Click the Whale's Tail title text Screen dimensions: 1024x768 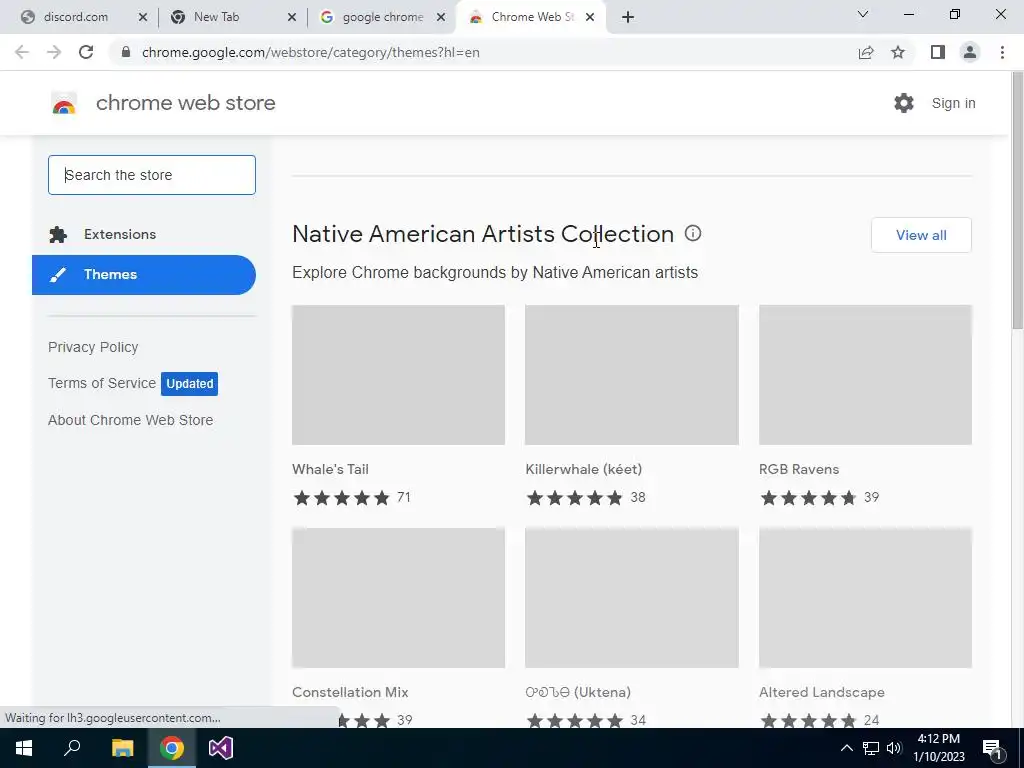330,469
